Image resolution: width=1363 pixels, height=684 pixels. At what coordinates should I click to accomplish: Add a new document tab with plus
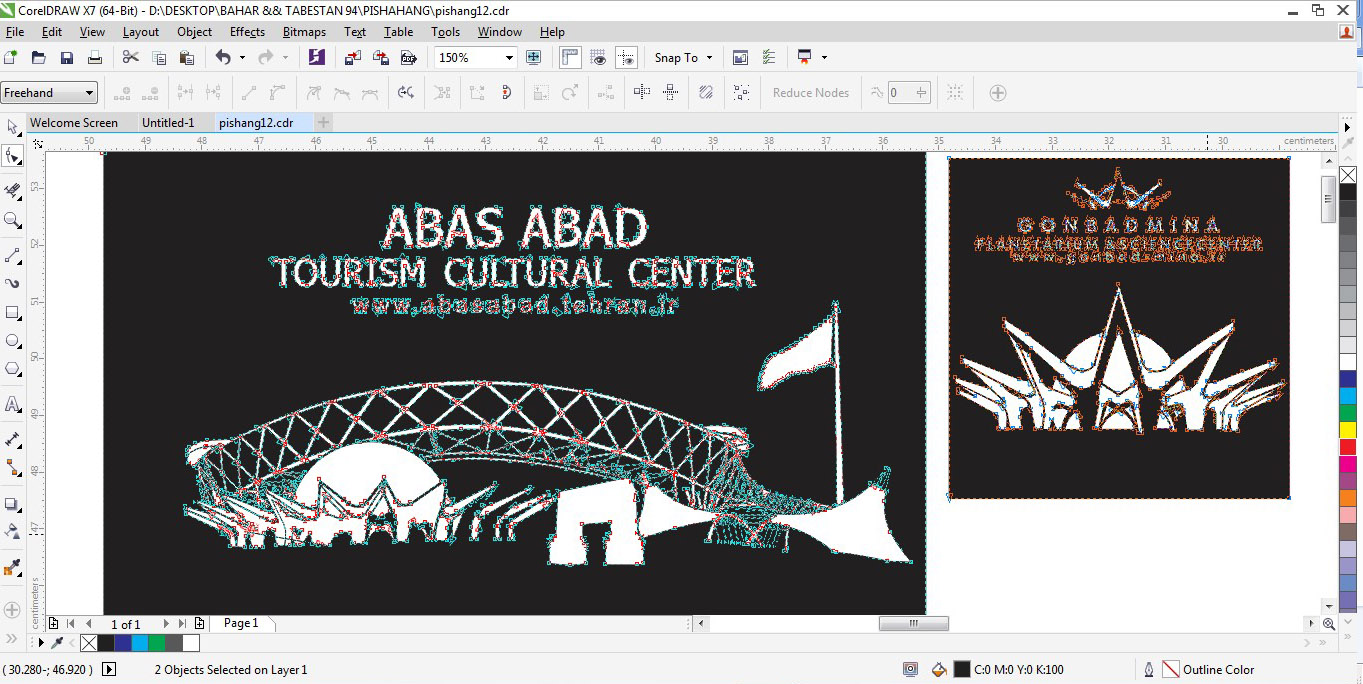(x=324, y=123)
